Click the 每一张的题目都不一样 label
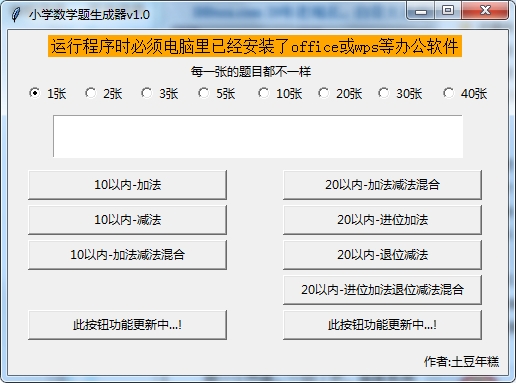The width and height of the screenshot is (516, 383). tap(251, 72)
